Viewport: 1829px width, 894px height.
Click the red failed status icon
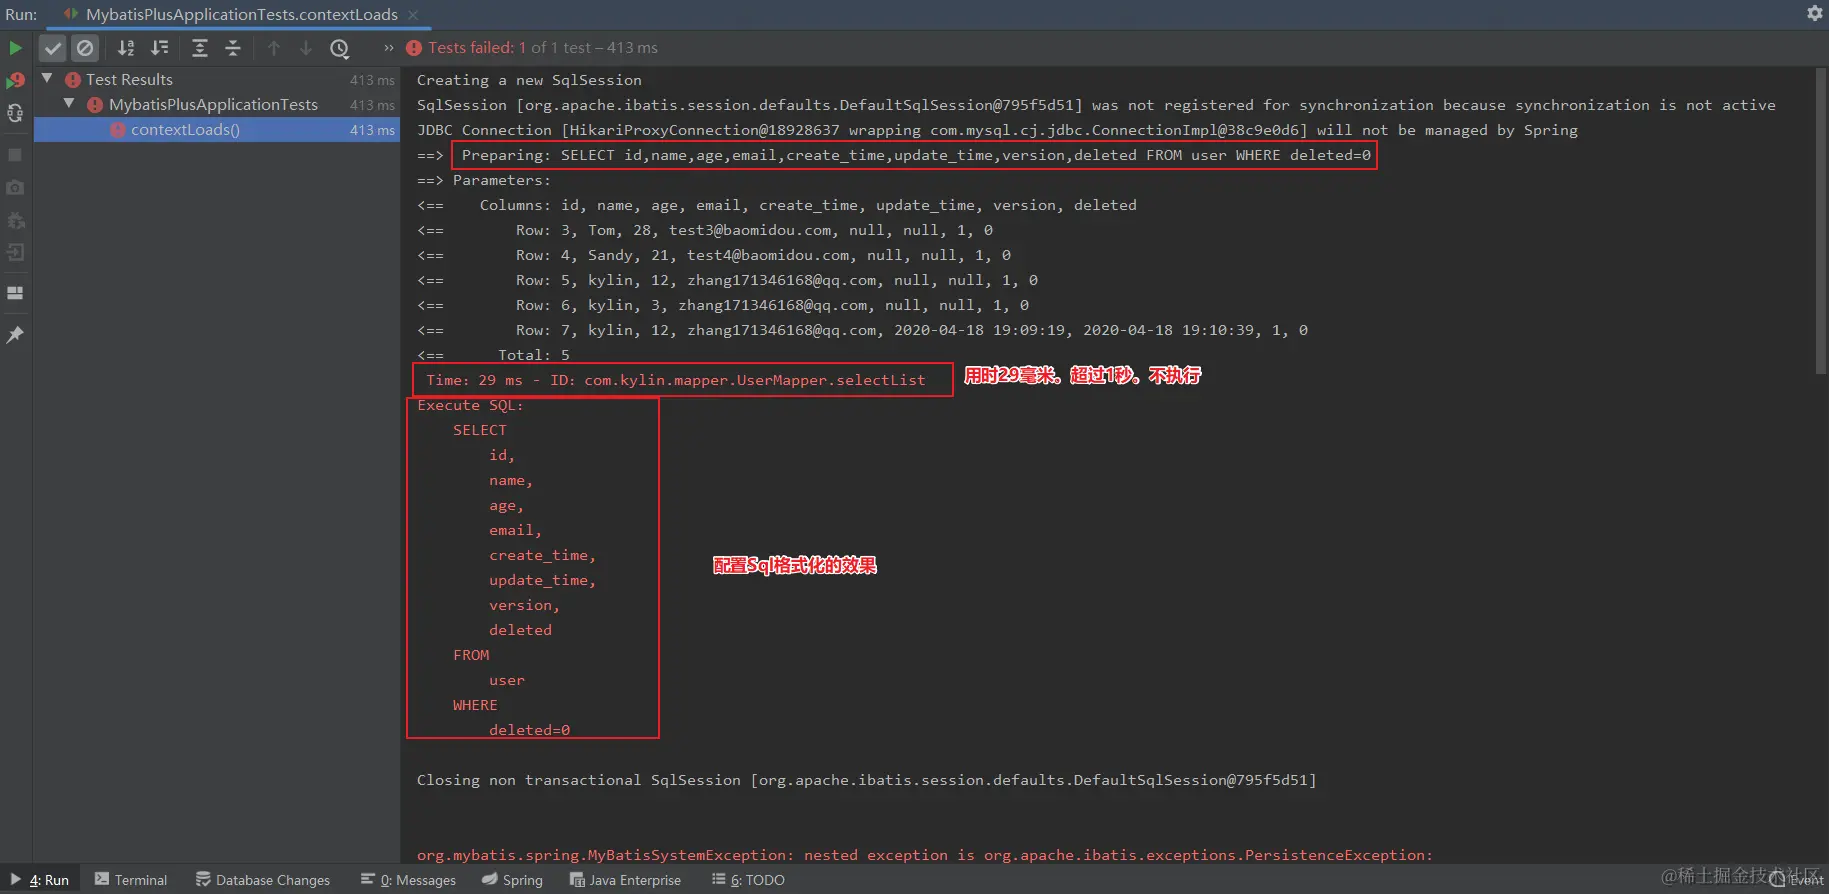[x=414, y=48]
